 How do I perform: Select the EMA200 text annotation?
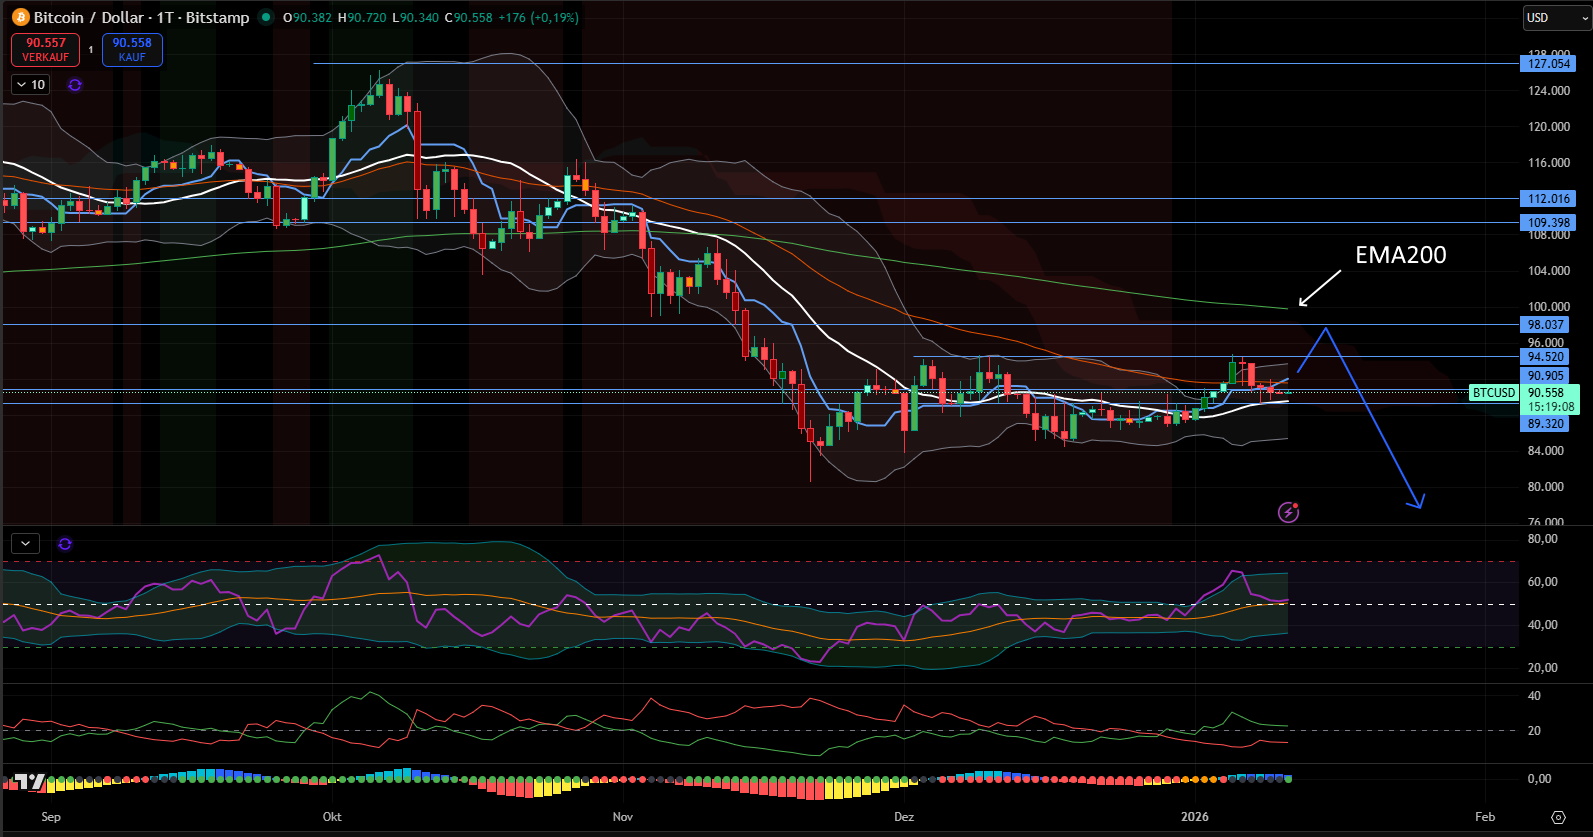(1400, 255)
